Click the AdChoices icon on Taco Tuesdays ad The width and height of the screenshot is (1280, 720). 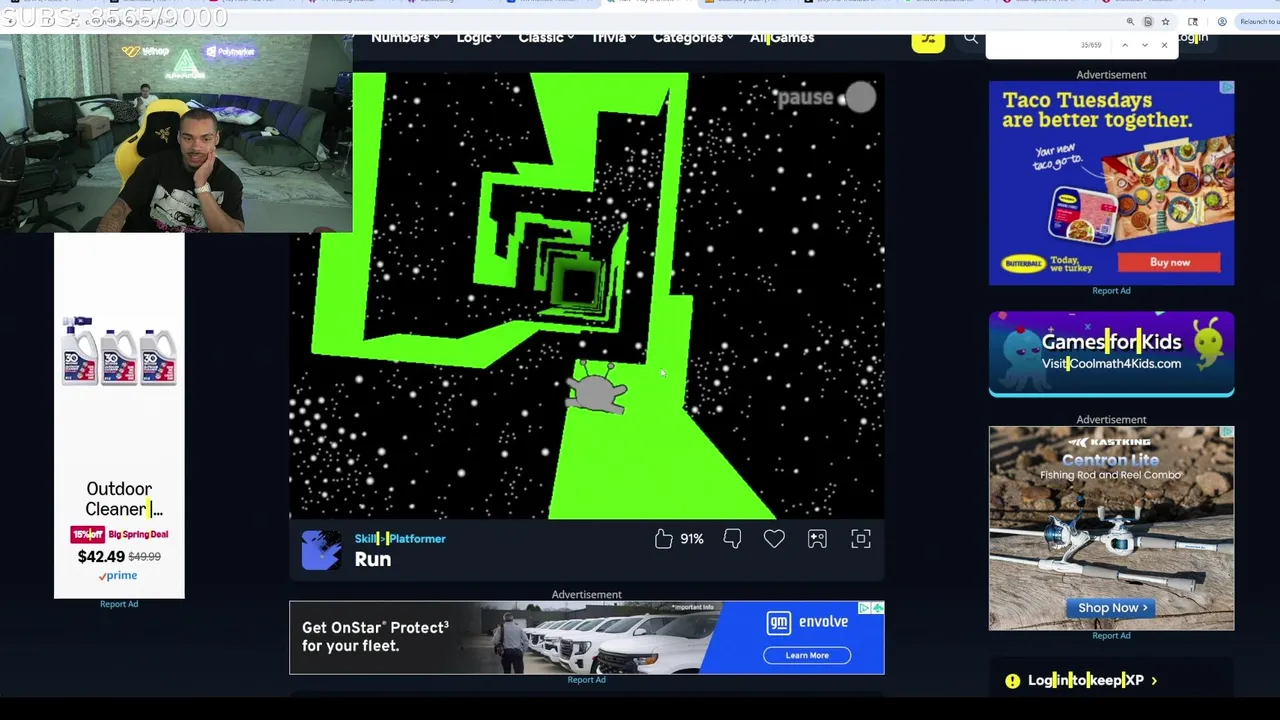[x=1227, y=88]
